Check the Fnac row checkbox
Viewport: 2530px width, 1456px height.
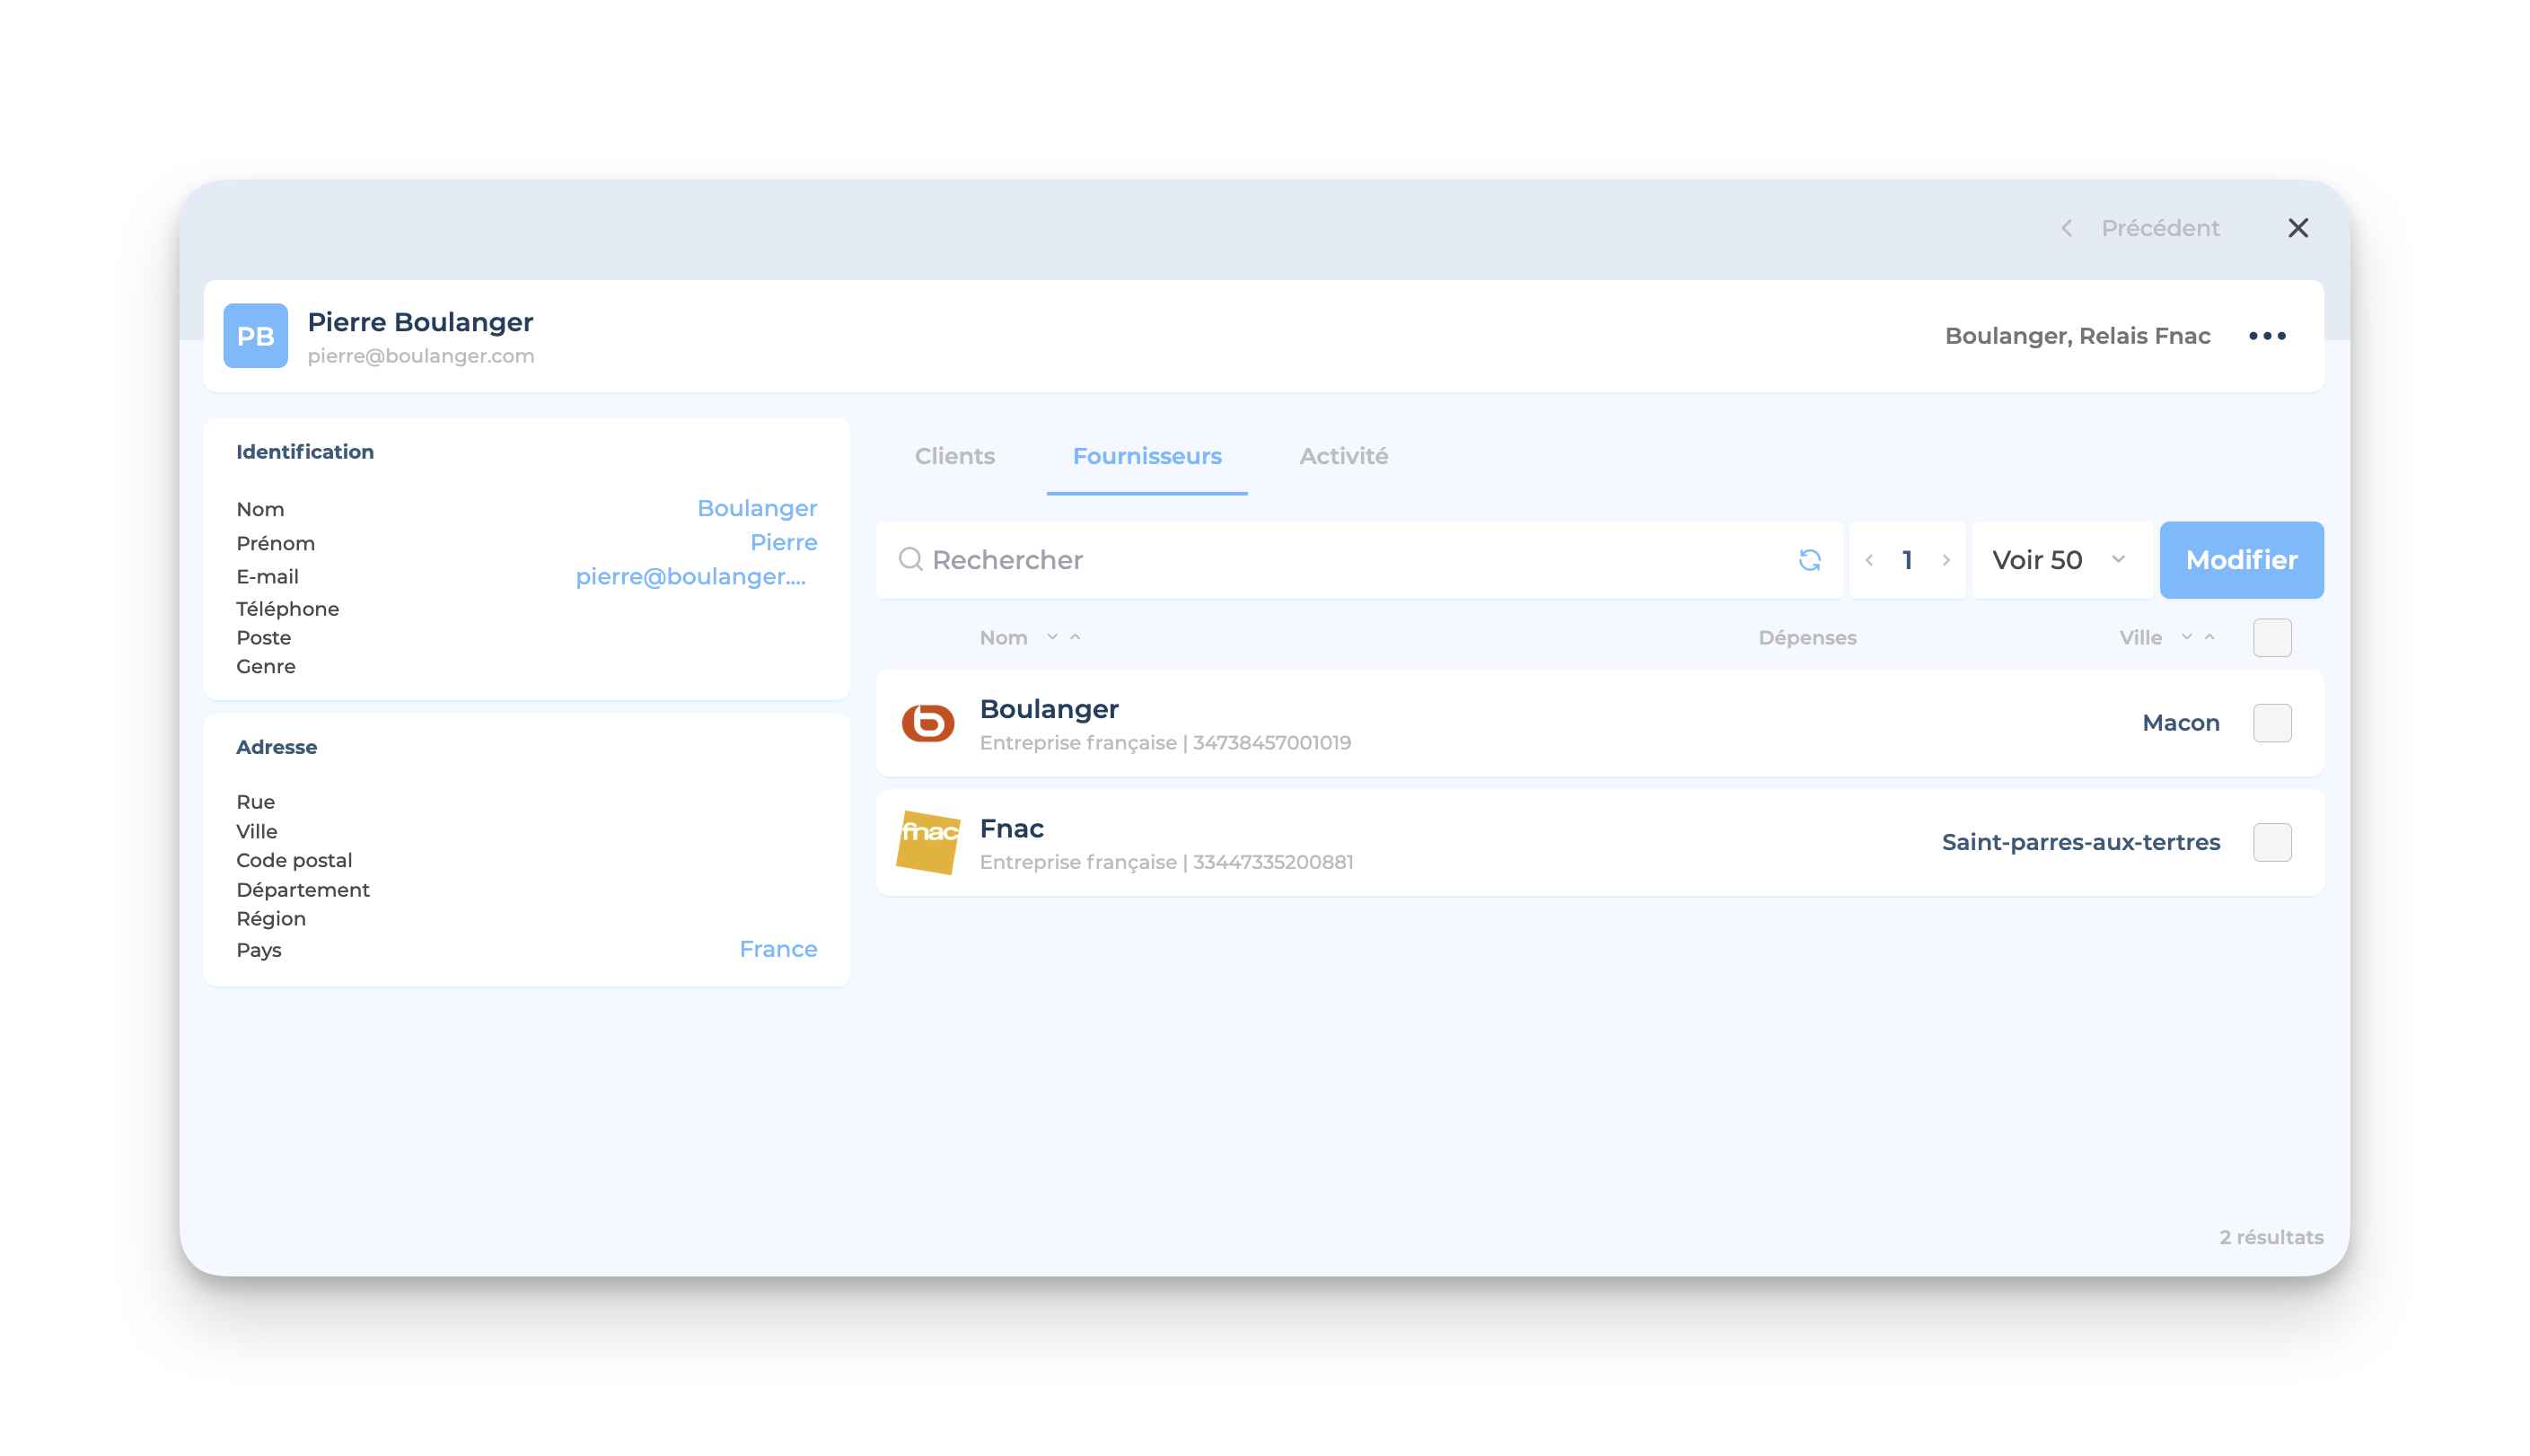(2272, 842)
